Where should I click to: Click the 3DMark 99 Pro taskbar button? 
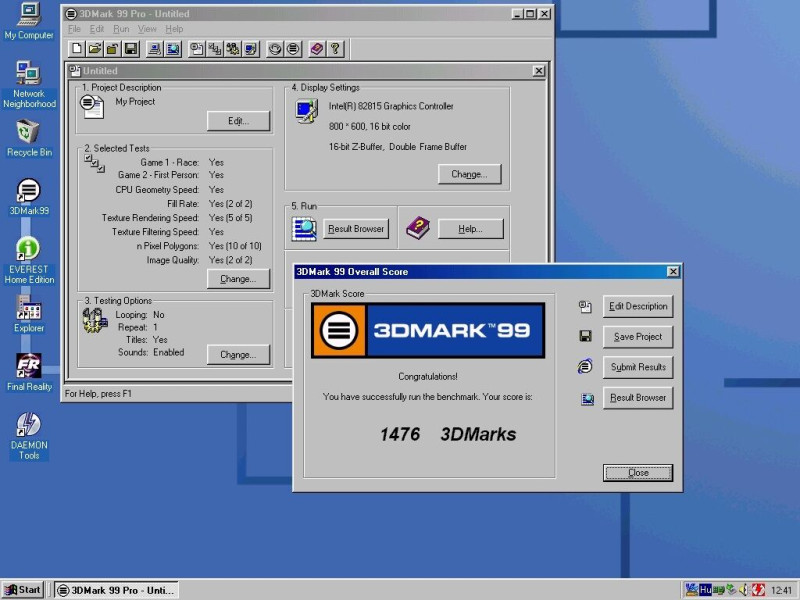(116, 590)
